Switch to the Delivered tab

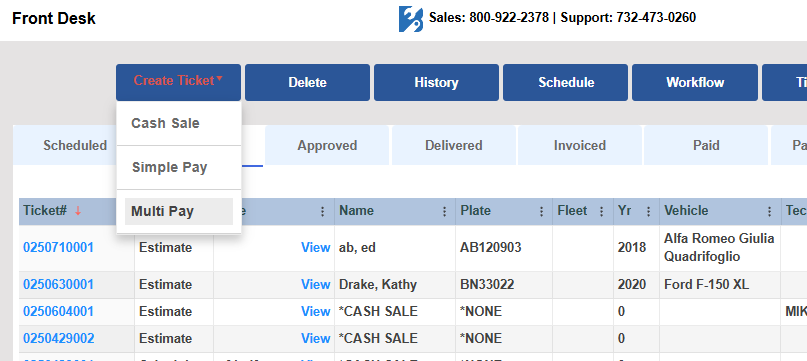(x=453, y=146)
